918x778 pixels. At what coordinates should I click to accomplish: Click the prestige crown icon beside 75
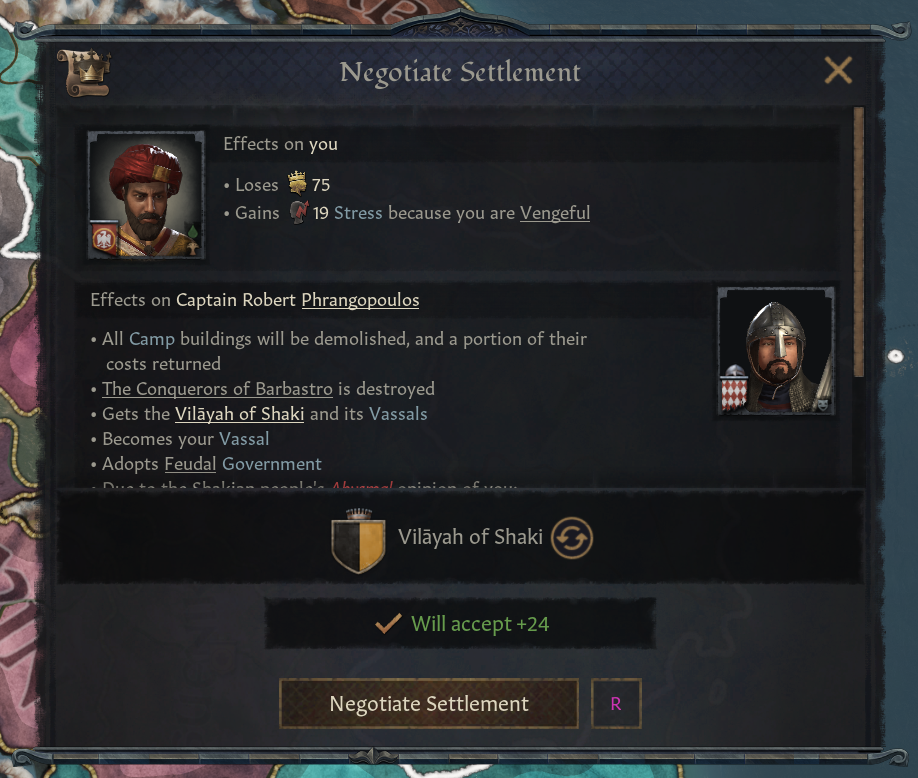pyautogui.click(x=297, y=184)
